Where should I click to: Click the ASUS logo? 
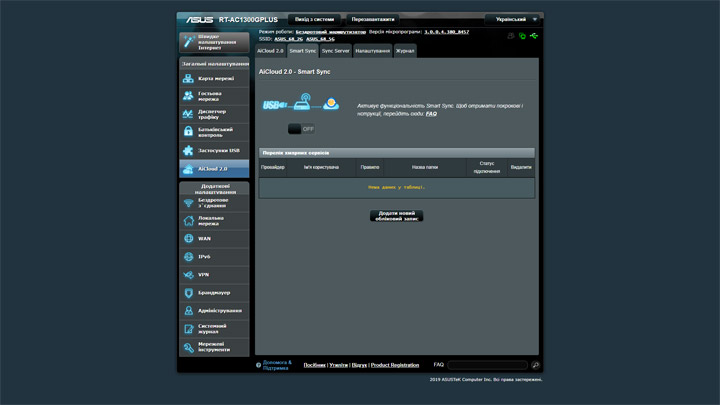click(x=199, y=20)
